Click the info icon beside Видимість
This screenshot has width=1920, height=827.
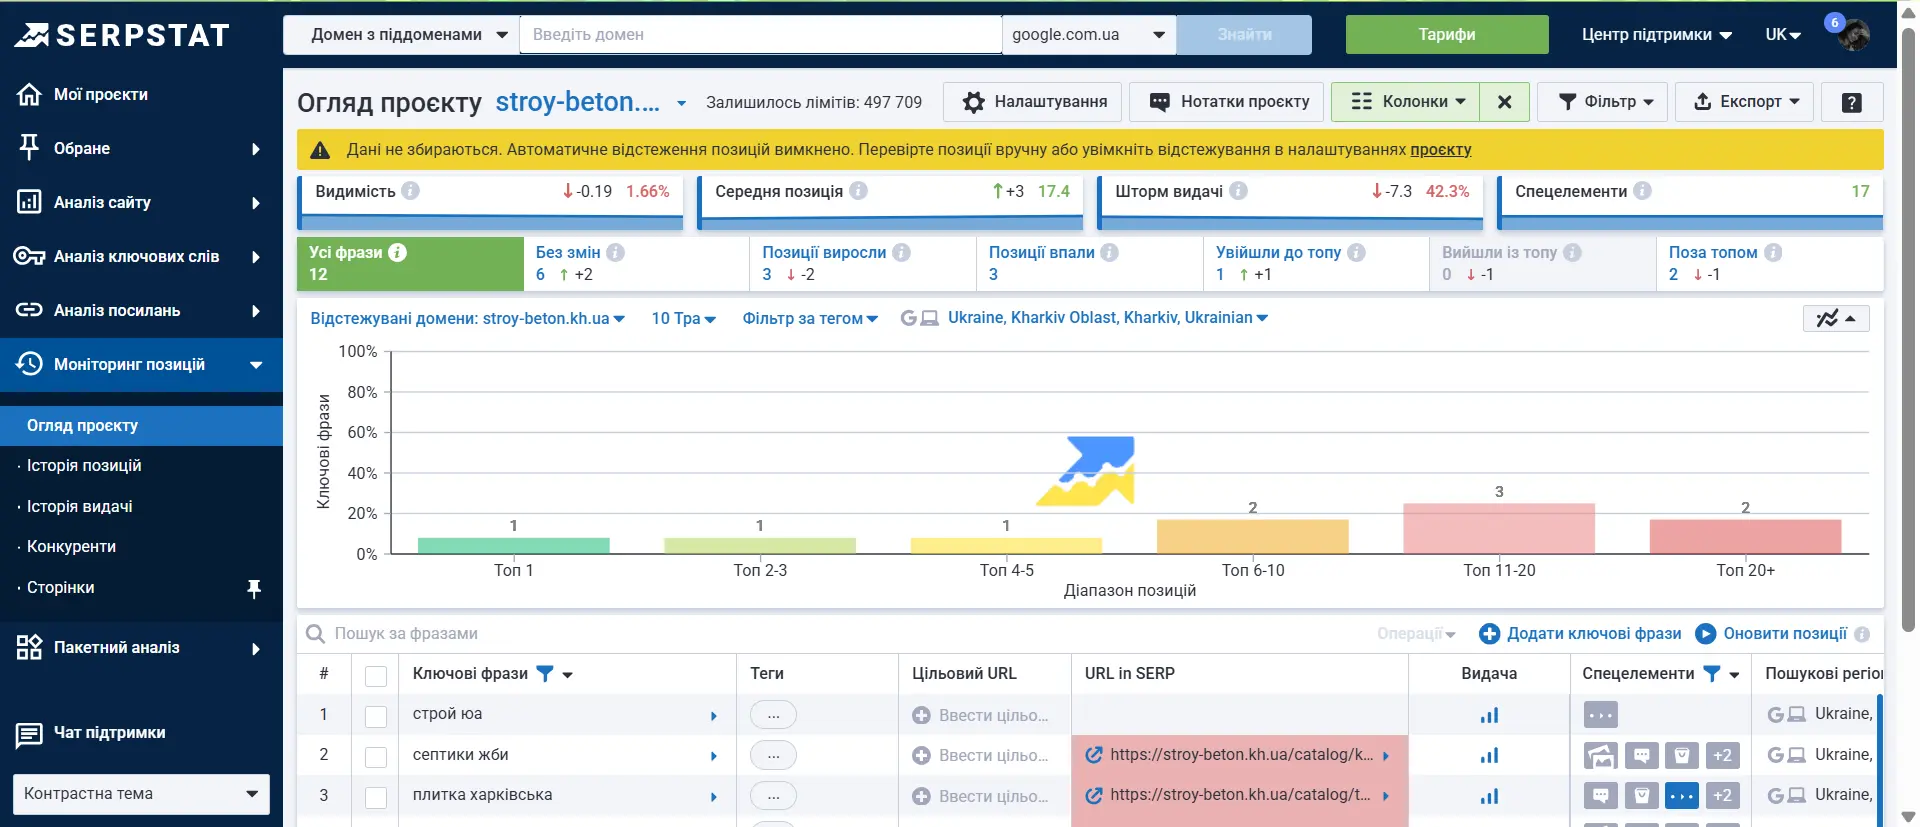411,191
